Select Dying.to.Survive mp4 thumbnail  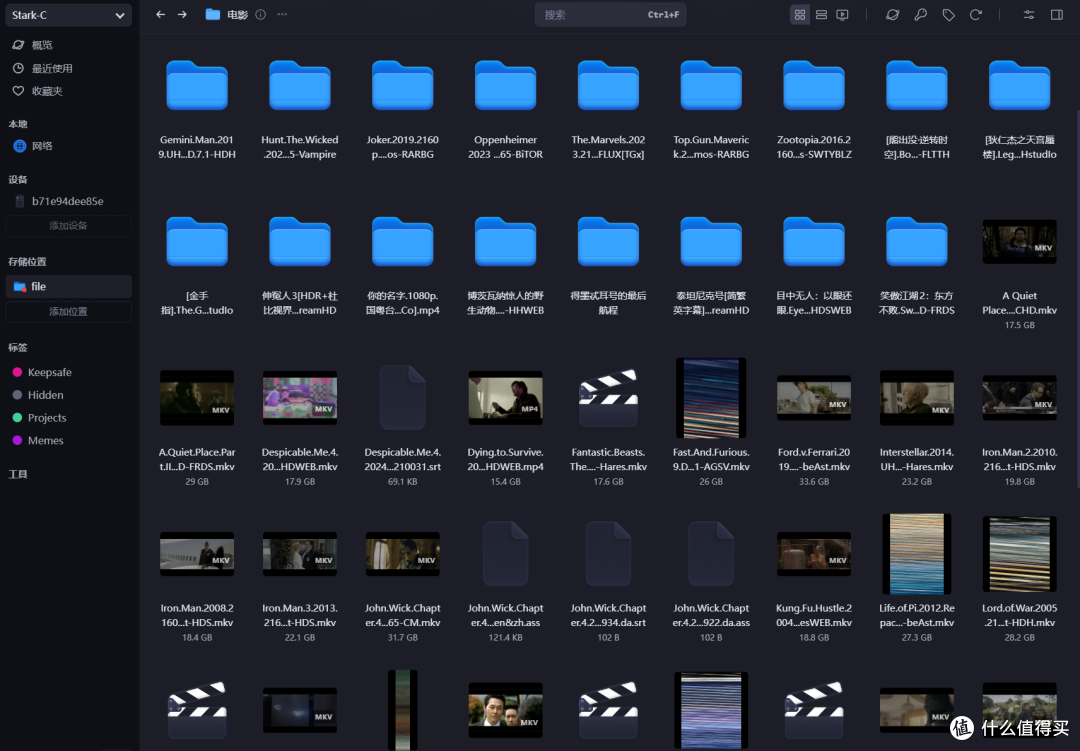506,398
